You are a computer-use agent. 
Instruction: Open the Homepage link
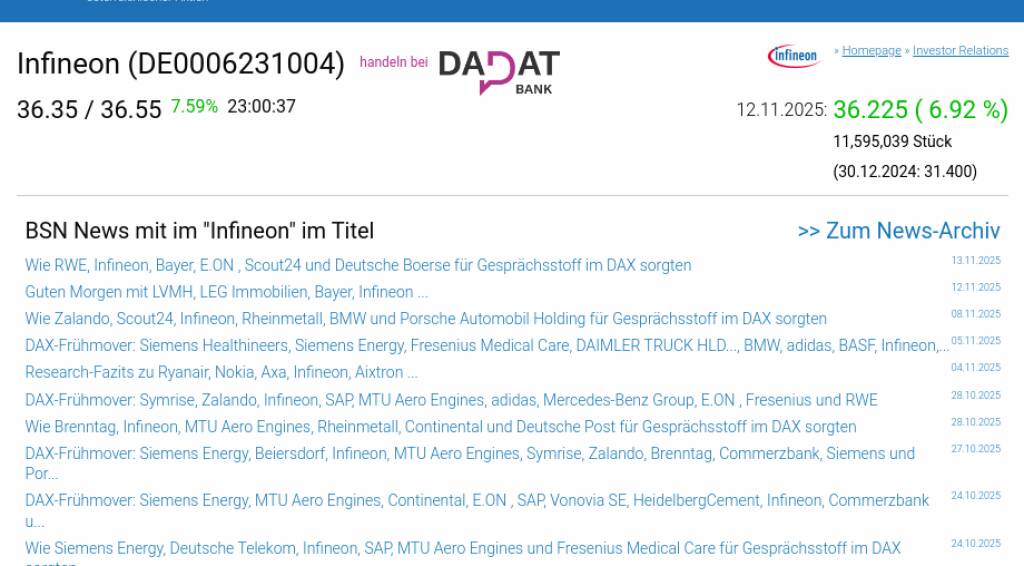pos(871,51)
